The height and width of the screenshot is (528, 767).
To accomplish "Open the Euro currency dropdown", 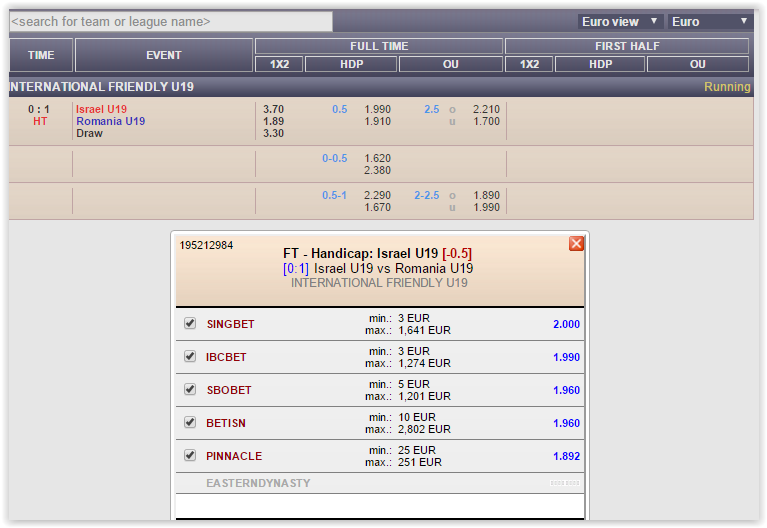I will pos(710,22).
